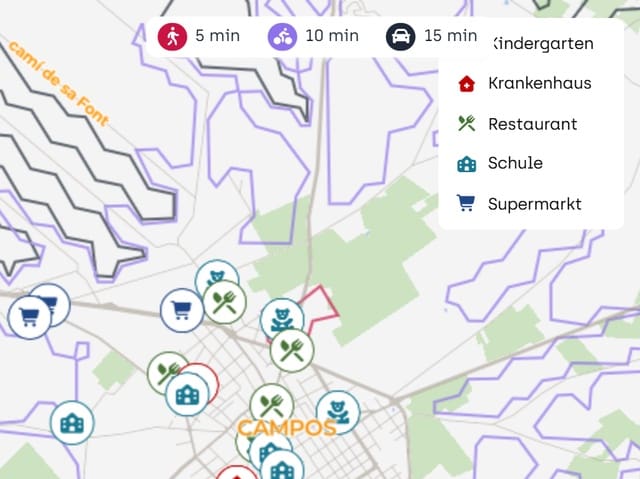
Task: Open the kindergarten marker right of CAMPOS label
Action: point(338,412)
